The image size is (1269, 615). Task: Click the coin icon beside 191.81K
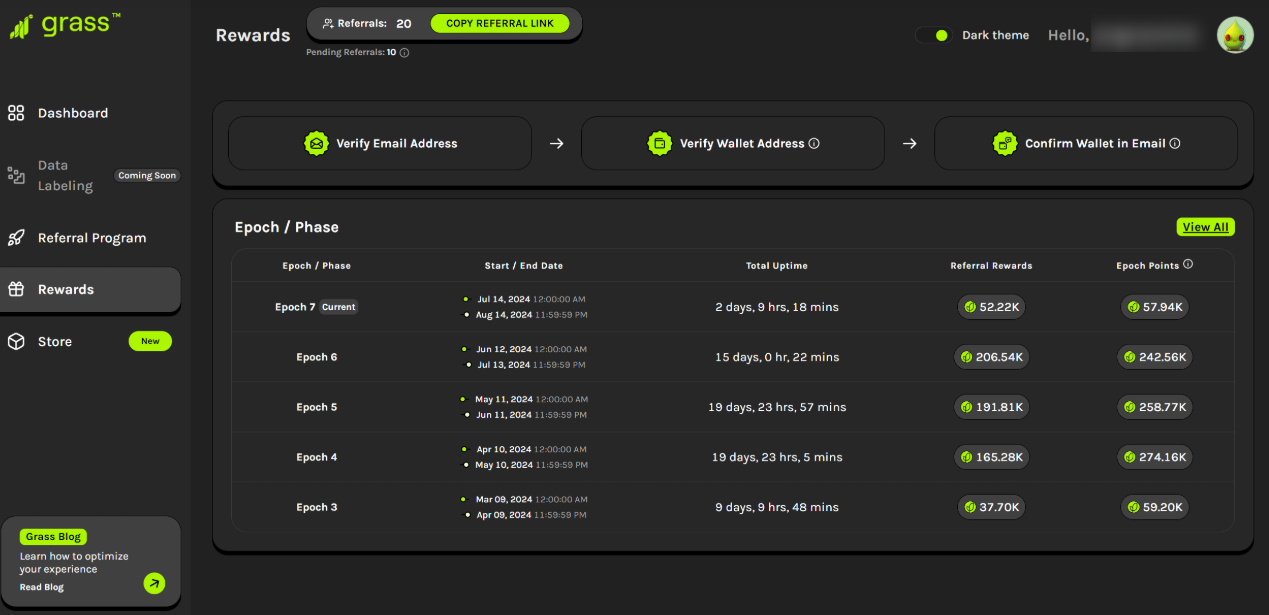(966, 407)
